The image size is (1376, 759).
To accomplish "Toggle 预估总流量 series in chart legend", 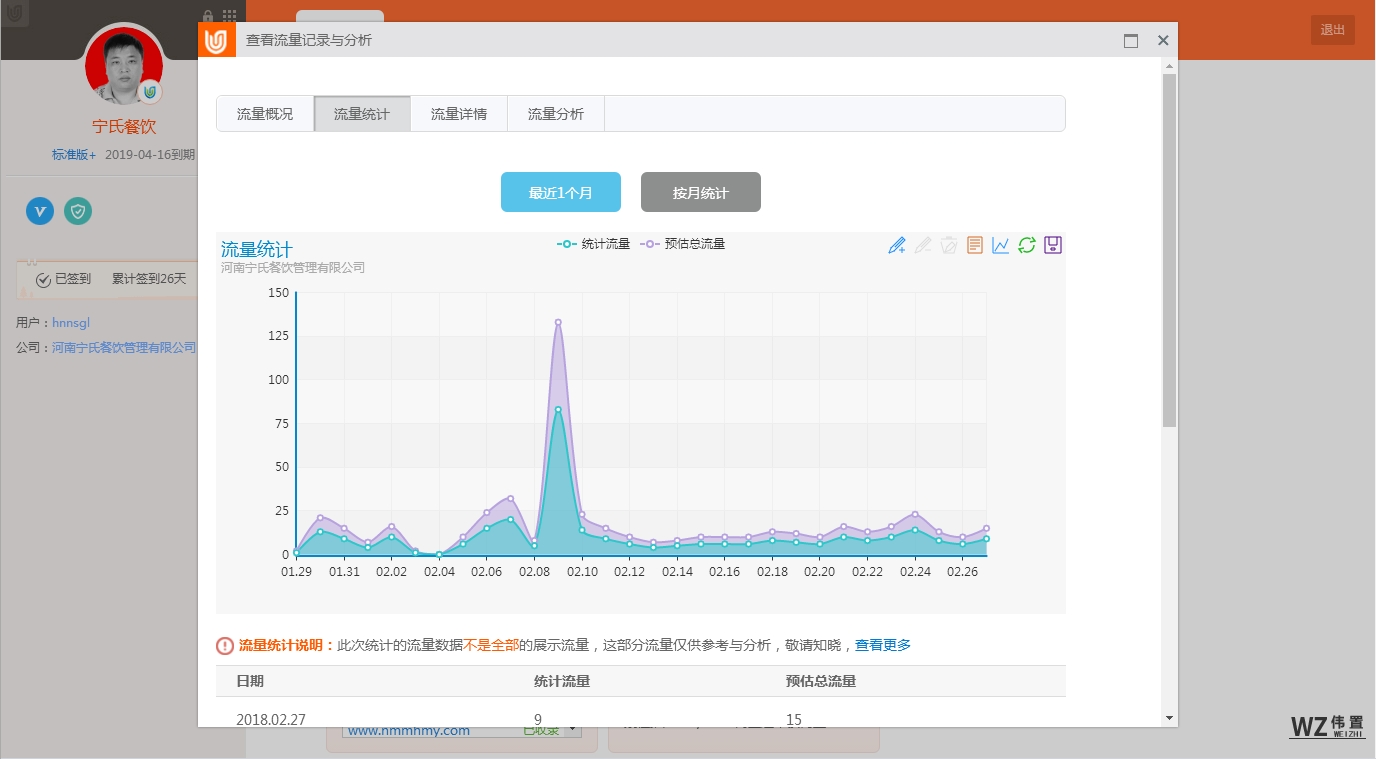I will (683, 244).
